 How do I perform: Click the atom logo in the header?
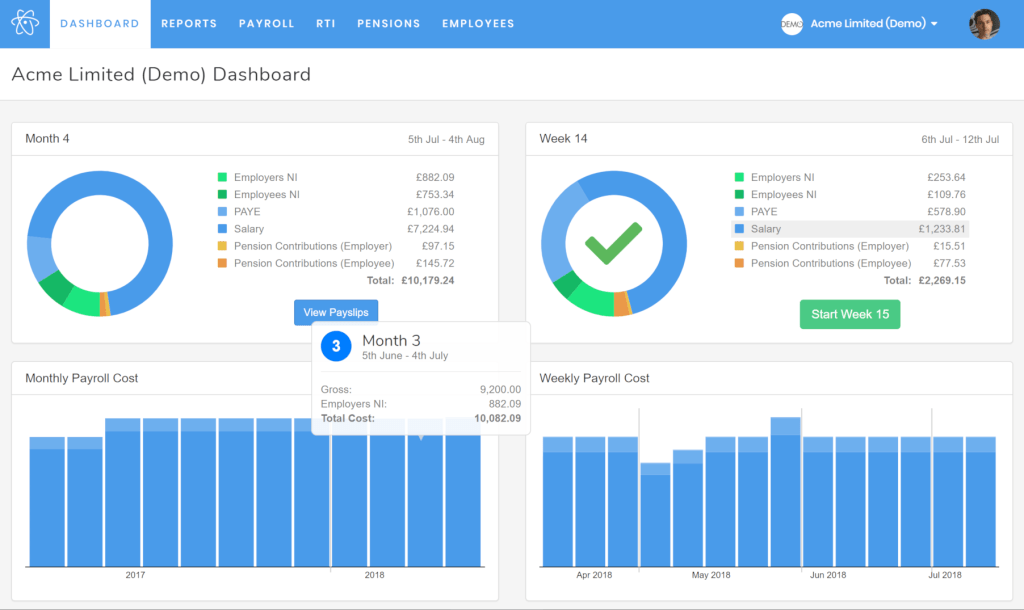(25, 24)
